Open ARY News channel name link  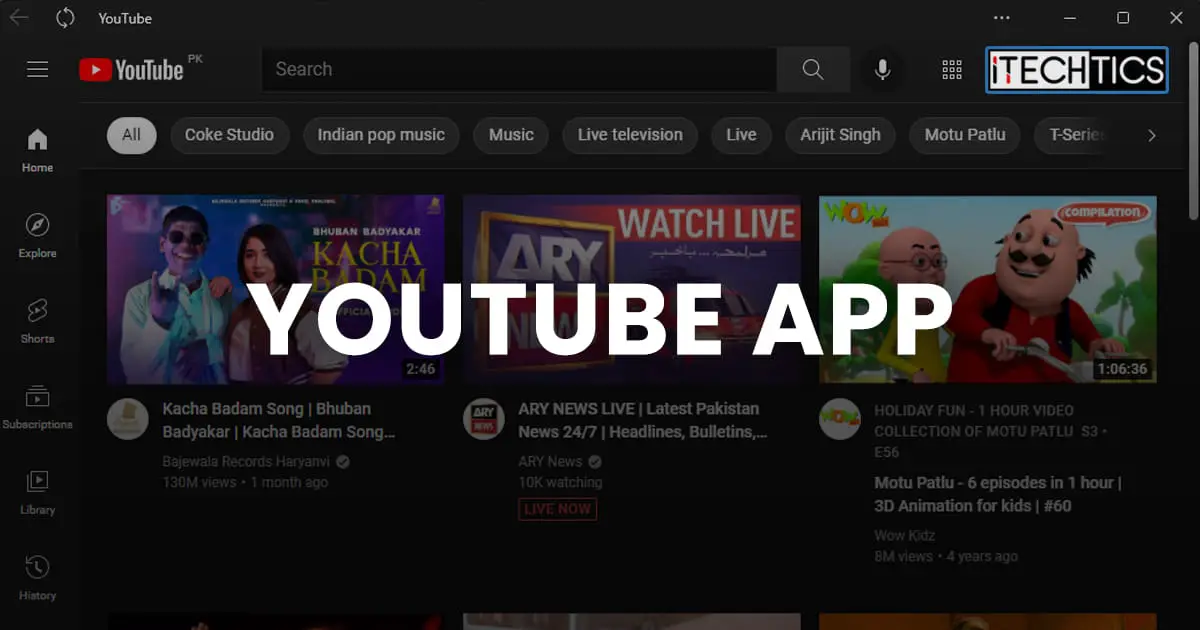tap(550, 462)
